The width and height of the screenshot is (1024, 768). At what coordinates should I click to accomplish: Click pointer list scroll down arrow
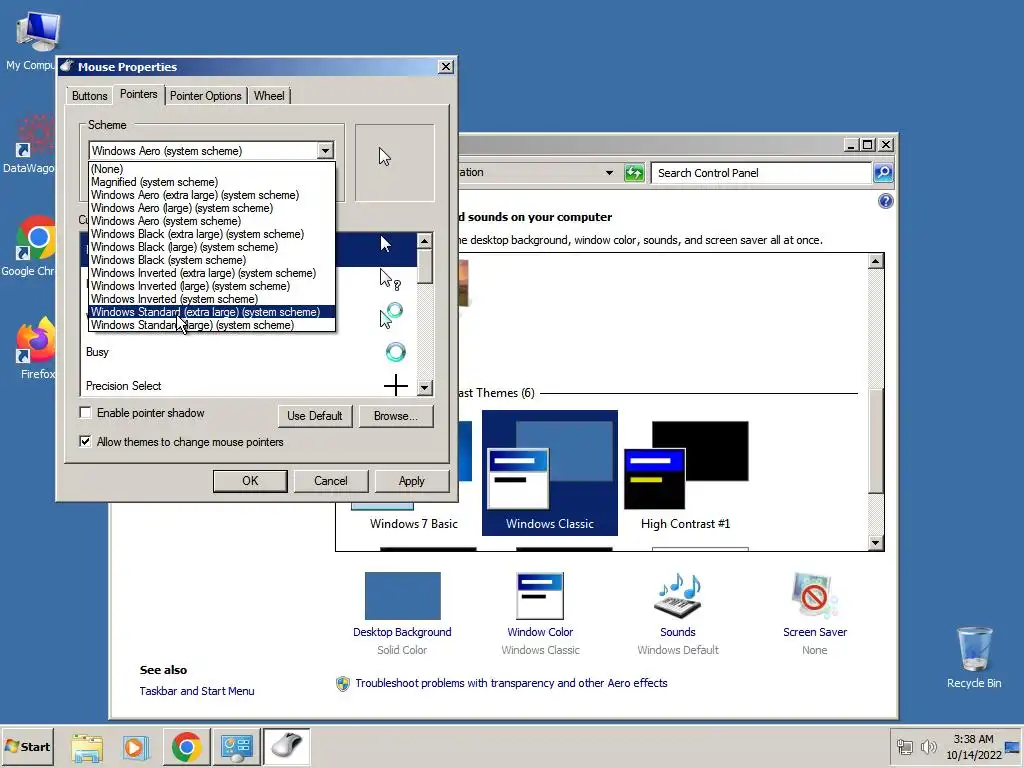[424, 388]
